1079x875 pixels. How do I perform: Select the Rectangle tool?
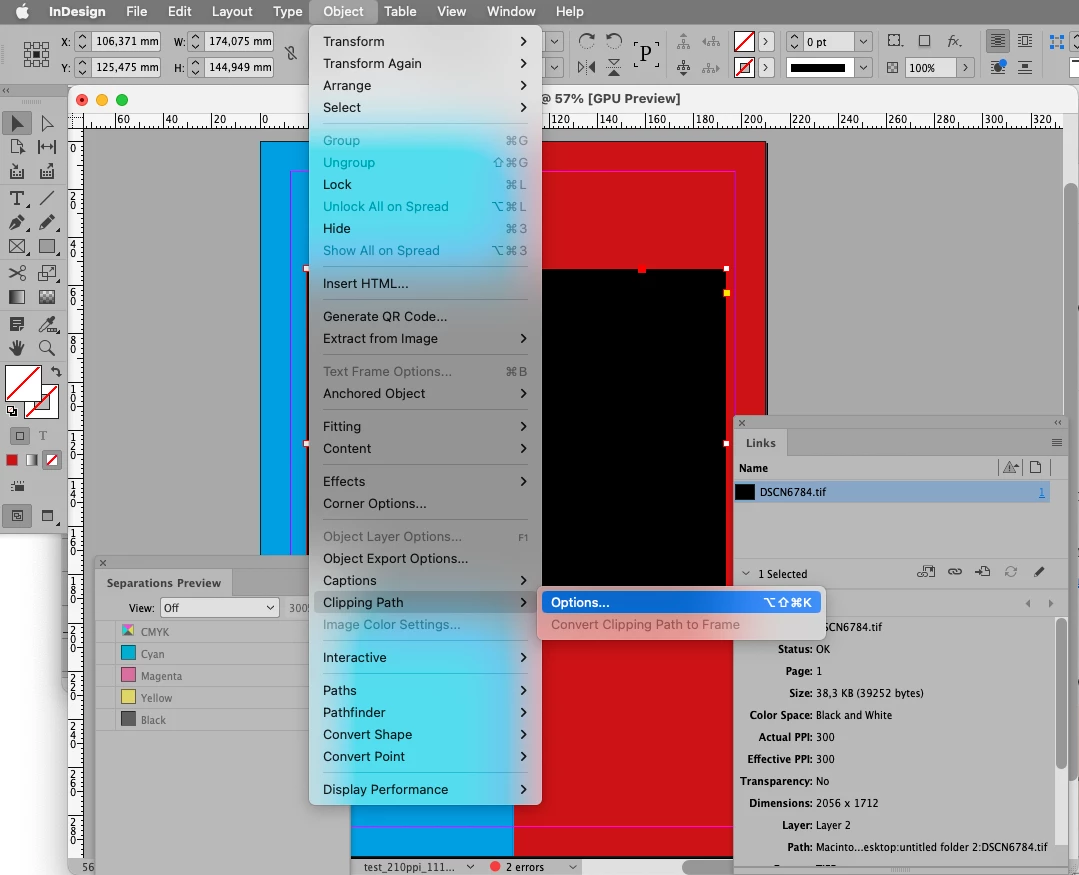pyautogui.click(x=47, y=247)
